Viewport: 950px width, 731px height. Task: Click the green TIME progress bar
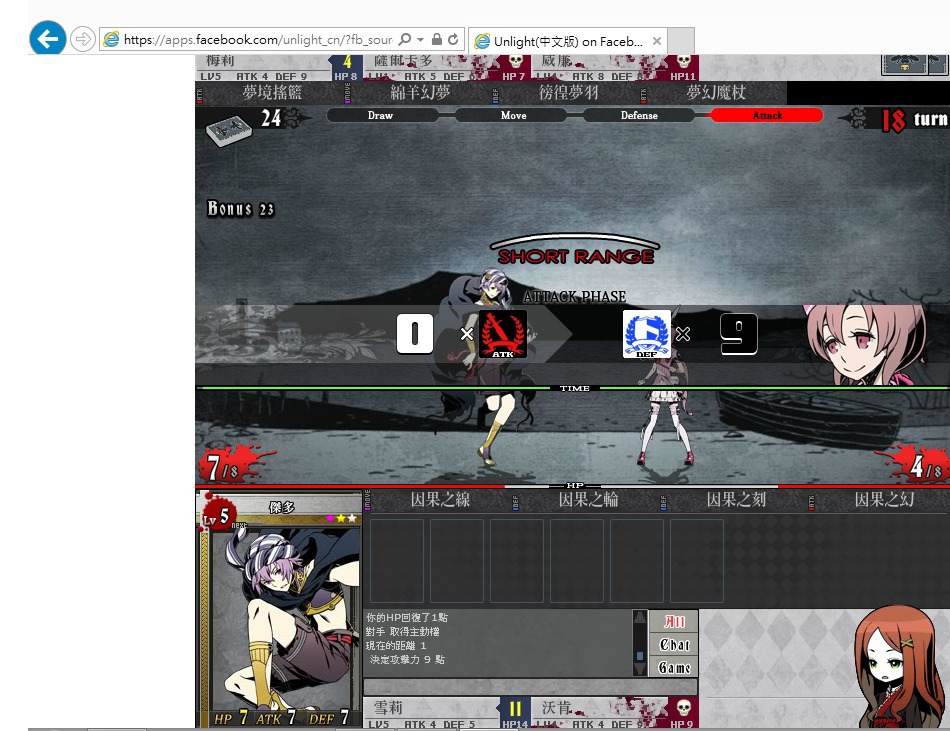(572, 388)
